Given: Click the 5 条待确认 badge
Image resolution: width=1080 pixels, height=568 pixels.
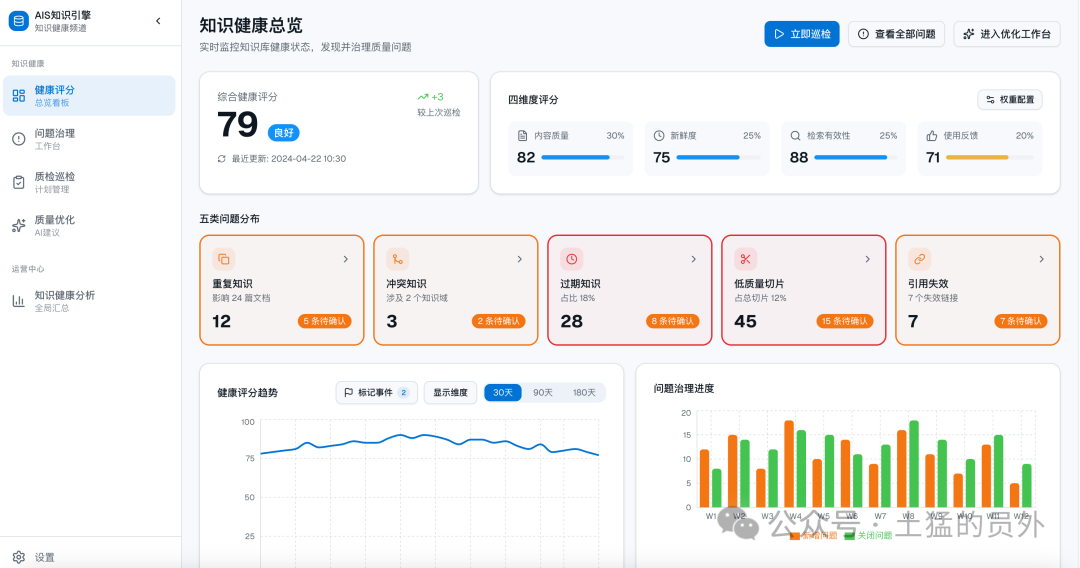Looking at the screenshot, I should point(324,321).
